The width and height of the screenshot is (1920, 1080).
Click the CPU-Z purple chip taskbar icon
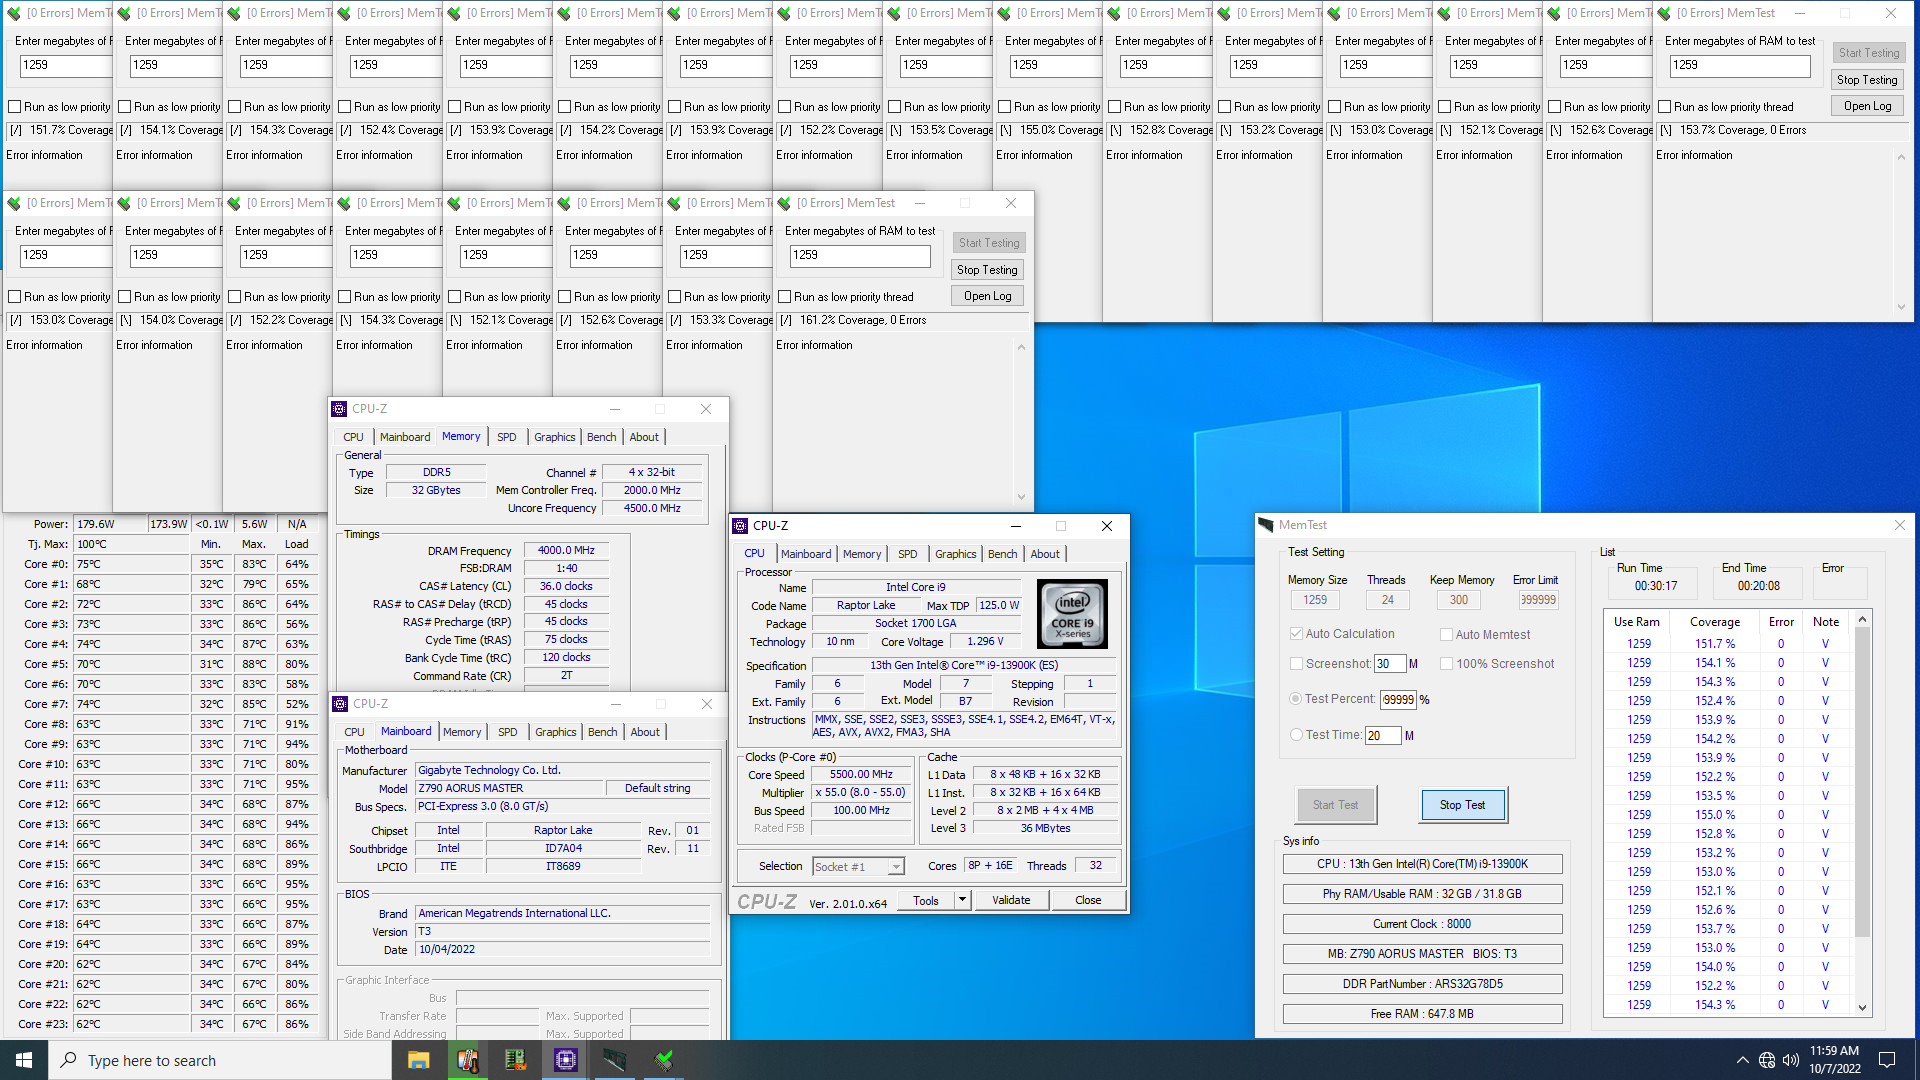point(565,1060)
